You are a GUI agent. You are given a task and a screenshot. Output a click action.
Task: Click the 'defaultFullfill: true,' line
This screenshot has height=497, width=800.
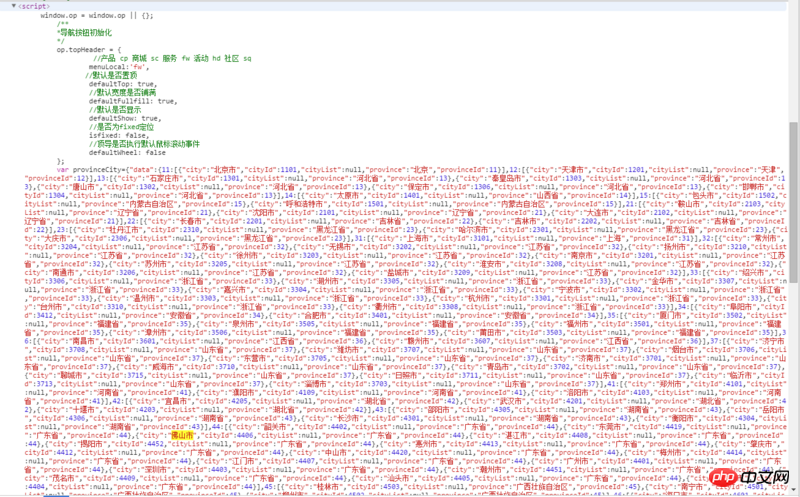pos(133,101)
